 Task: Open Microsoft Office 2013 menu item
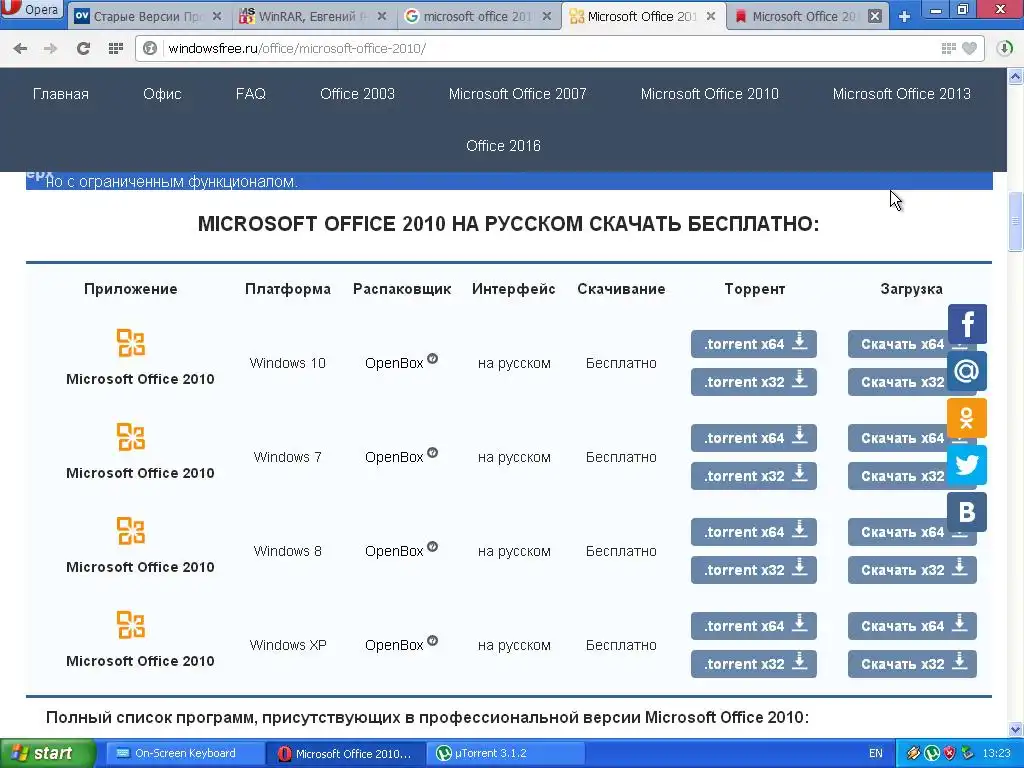click(901, 94)
